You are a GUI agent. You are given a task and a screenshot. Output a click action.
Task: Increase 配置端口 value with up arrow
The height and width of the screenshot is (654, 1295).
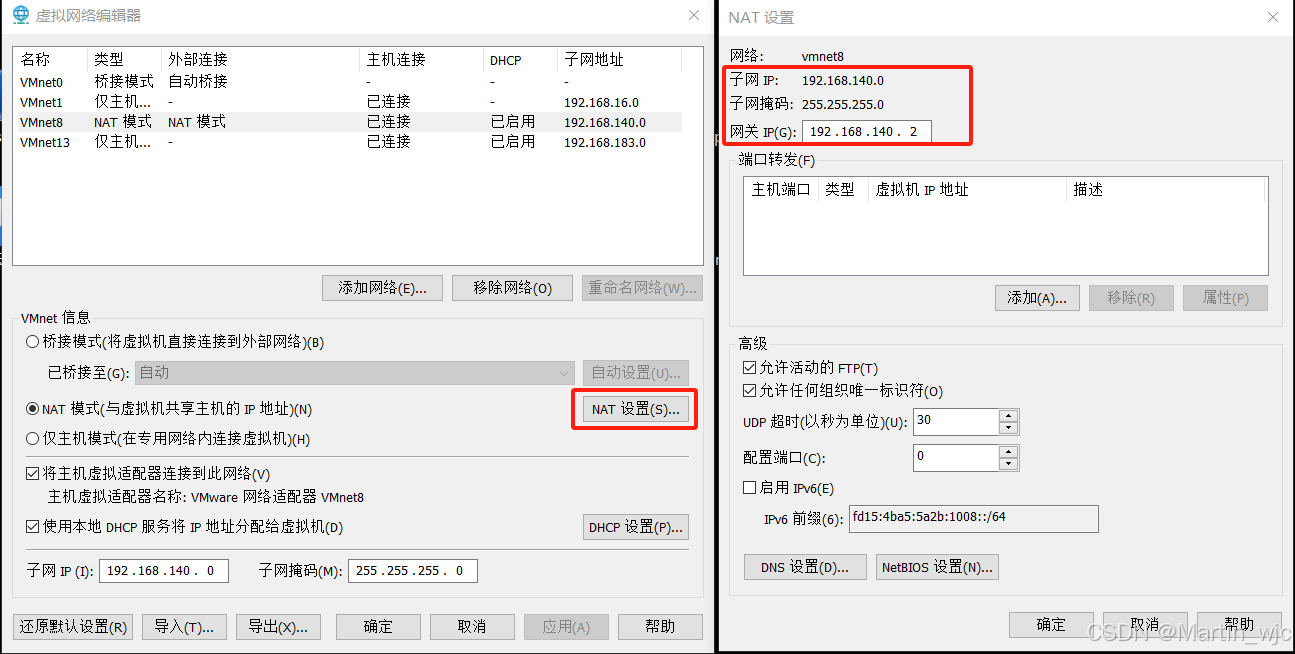click(1009, 452)
